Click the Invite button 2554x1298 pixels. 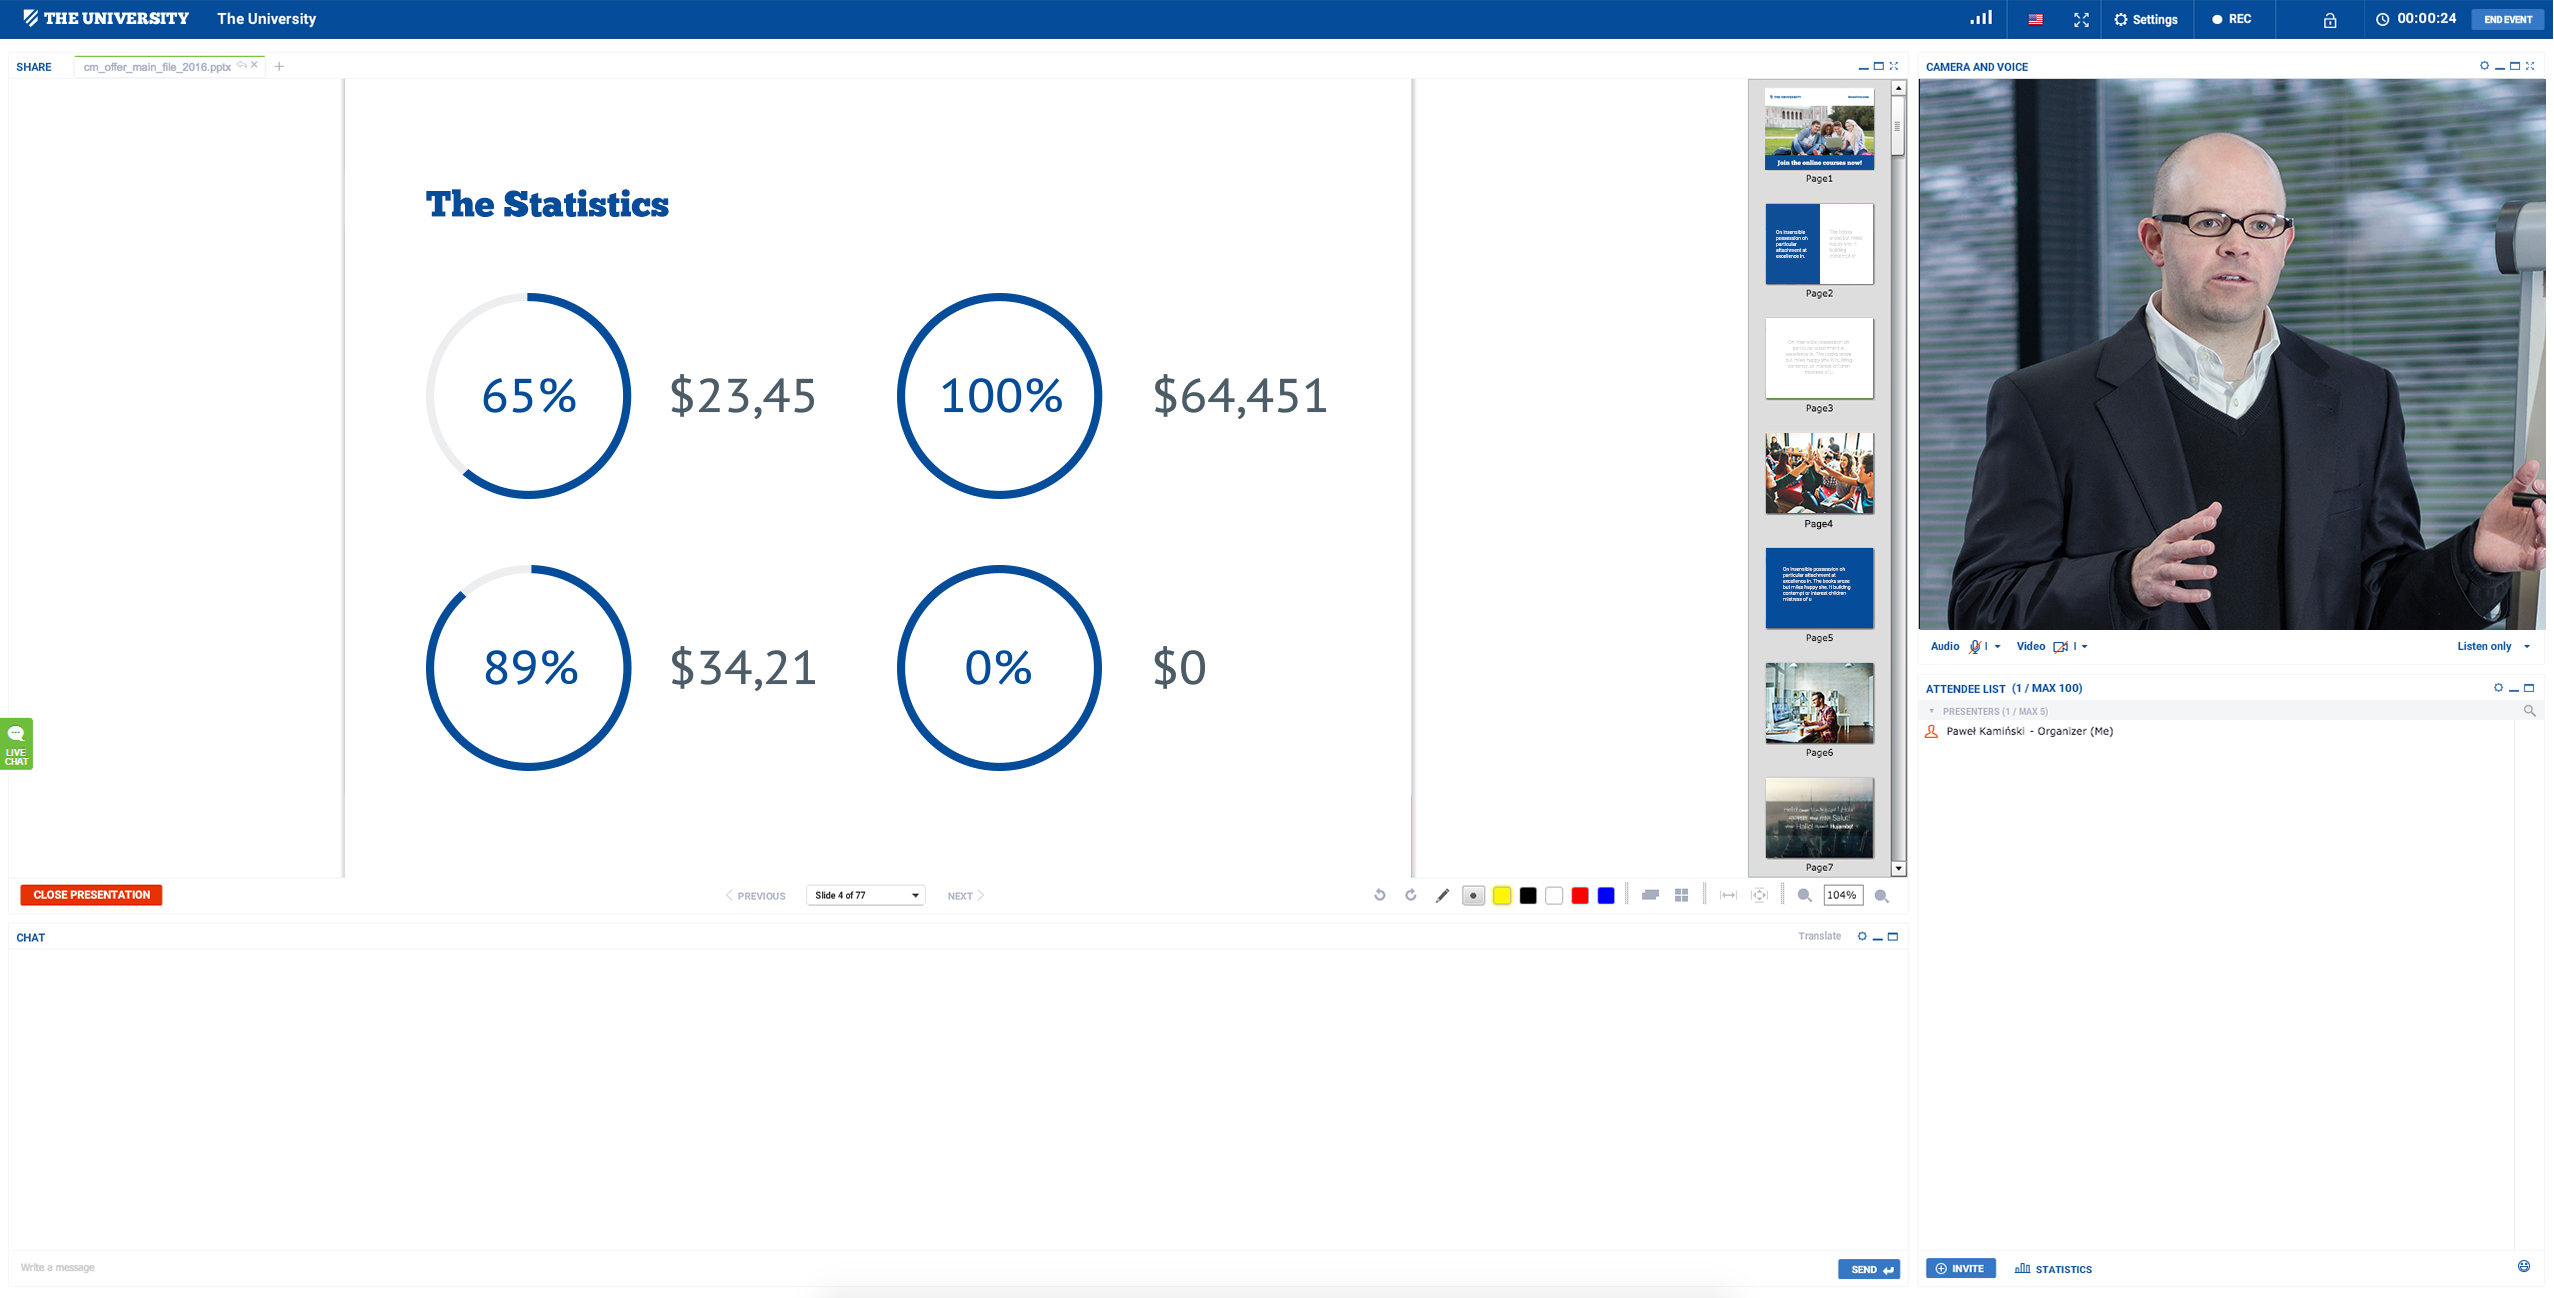(x=1960, y=1269)
